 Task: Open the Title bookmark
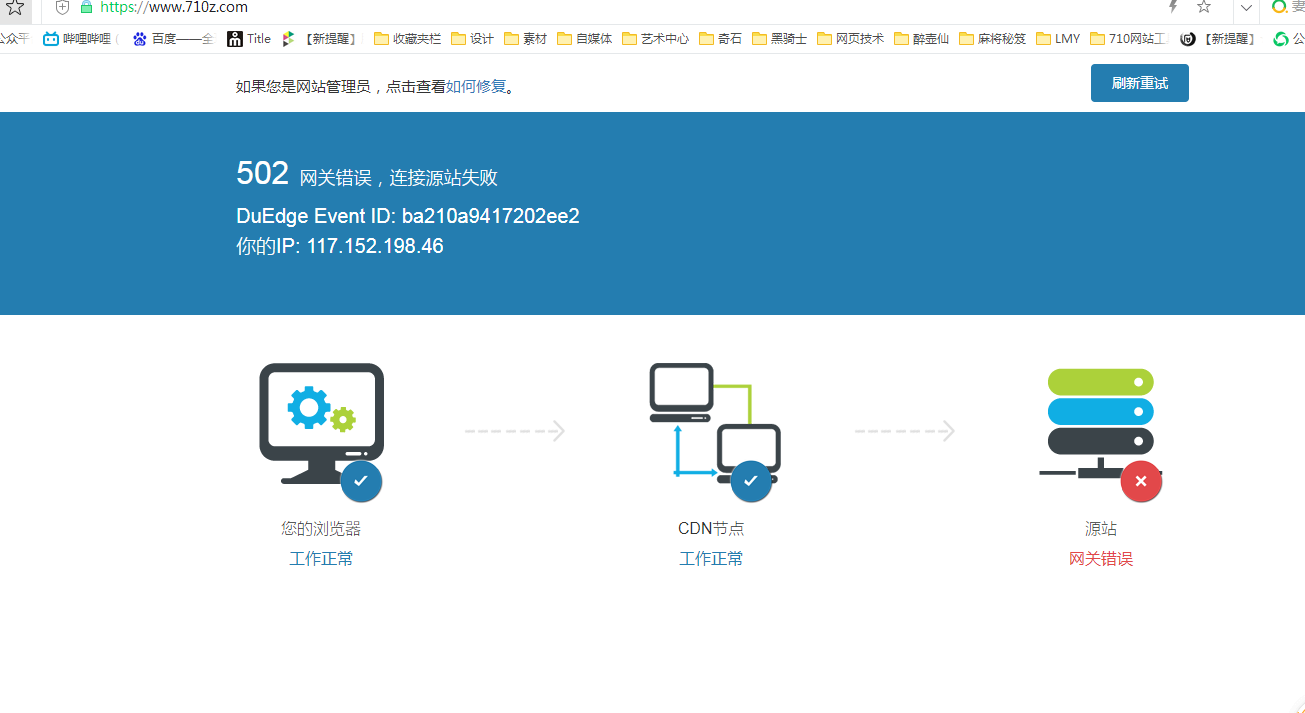click(x=249, y=39)
